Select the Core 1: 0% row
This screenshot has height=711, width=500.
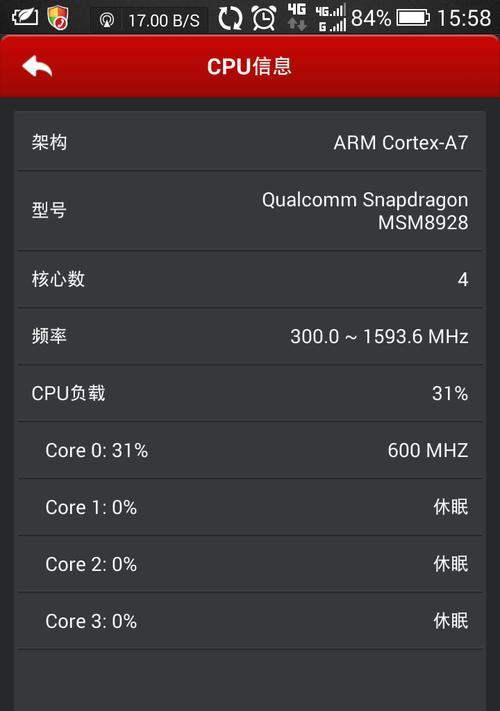(x=250, y=507)
